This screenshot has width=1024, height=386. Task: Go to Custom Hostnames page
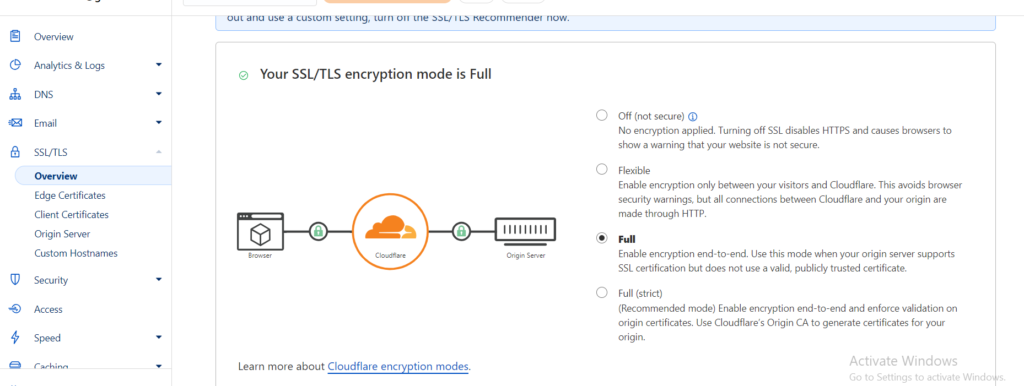(x=76, y=253)
